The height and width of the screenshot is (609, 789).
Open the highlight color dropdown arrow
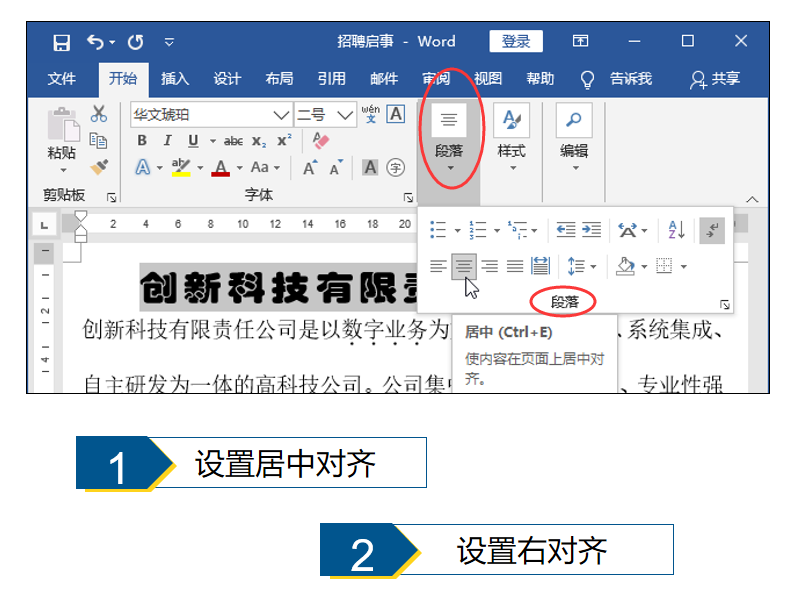pos(200,168)
